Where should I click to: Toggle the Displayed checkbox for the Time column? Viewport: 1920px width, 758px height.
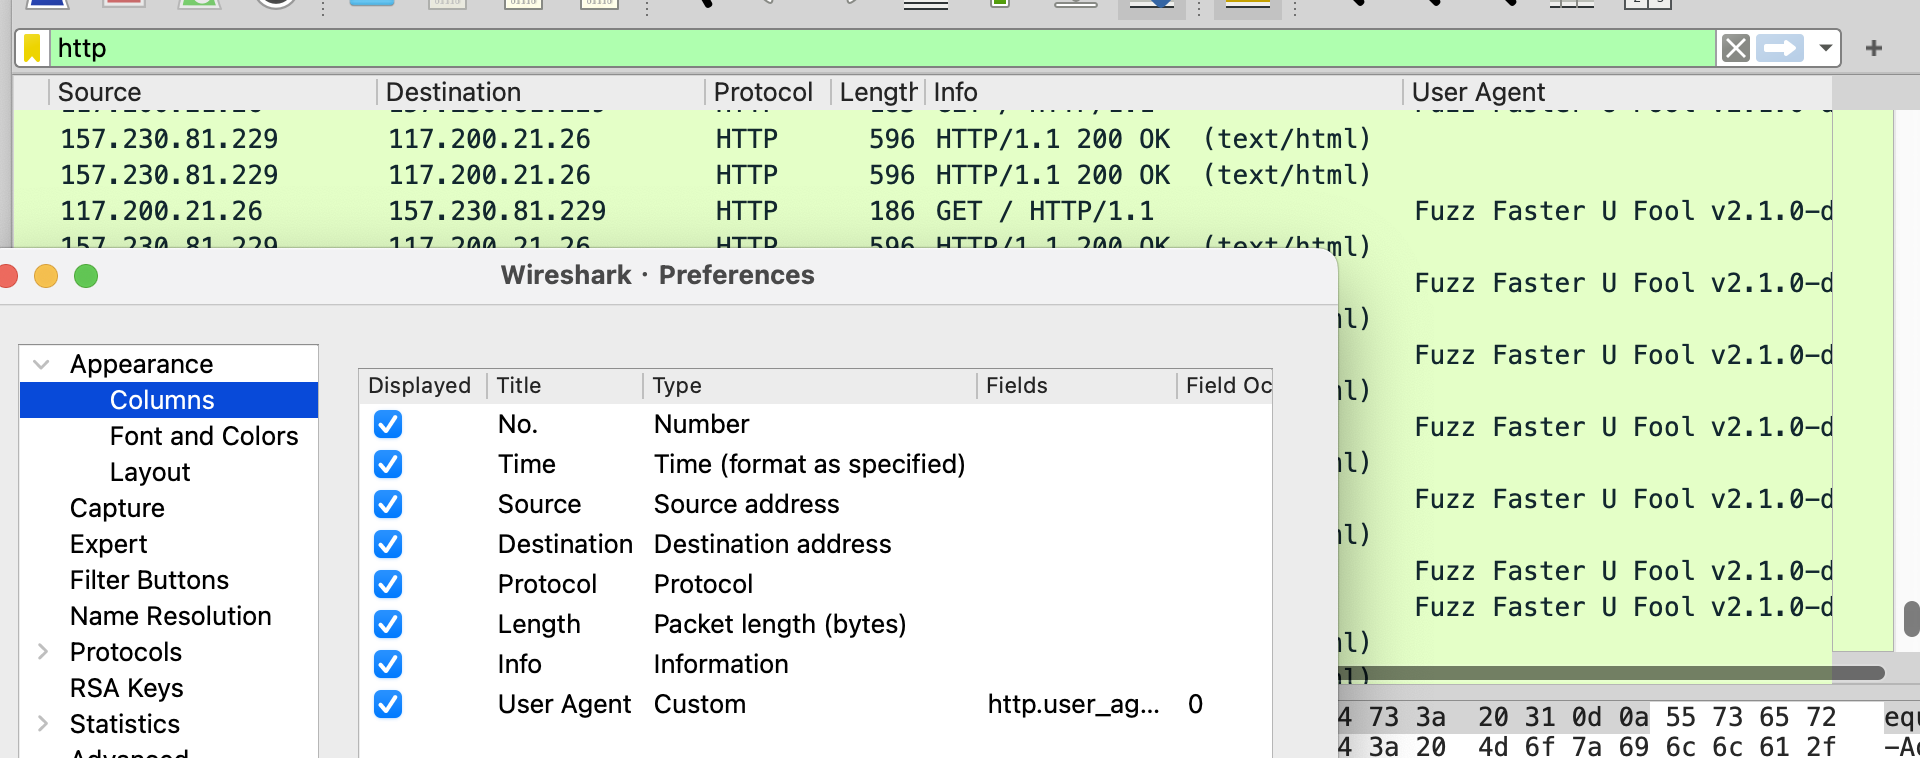pyautogui.click(x=388, y=464)
